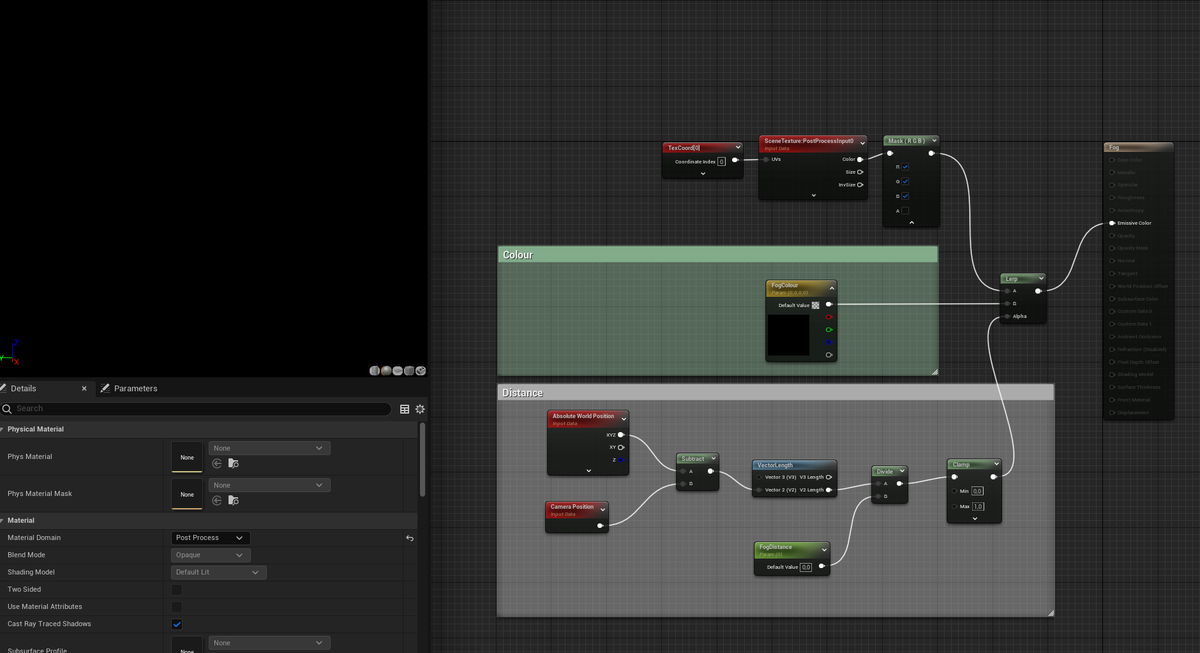
Task: Set preview mesh to cylinder shape
Action: point(375,371)
